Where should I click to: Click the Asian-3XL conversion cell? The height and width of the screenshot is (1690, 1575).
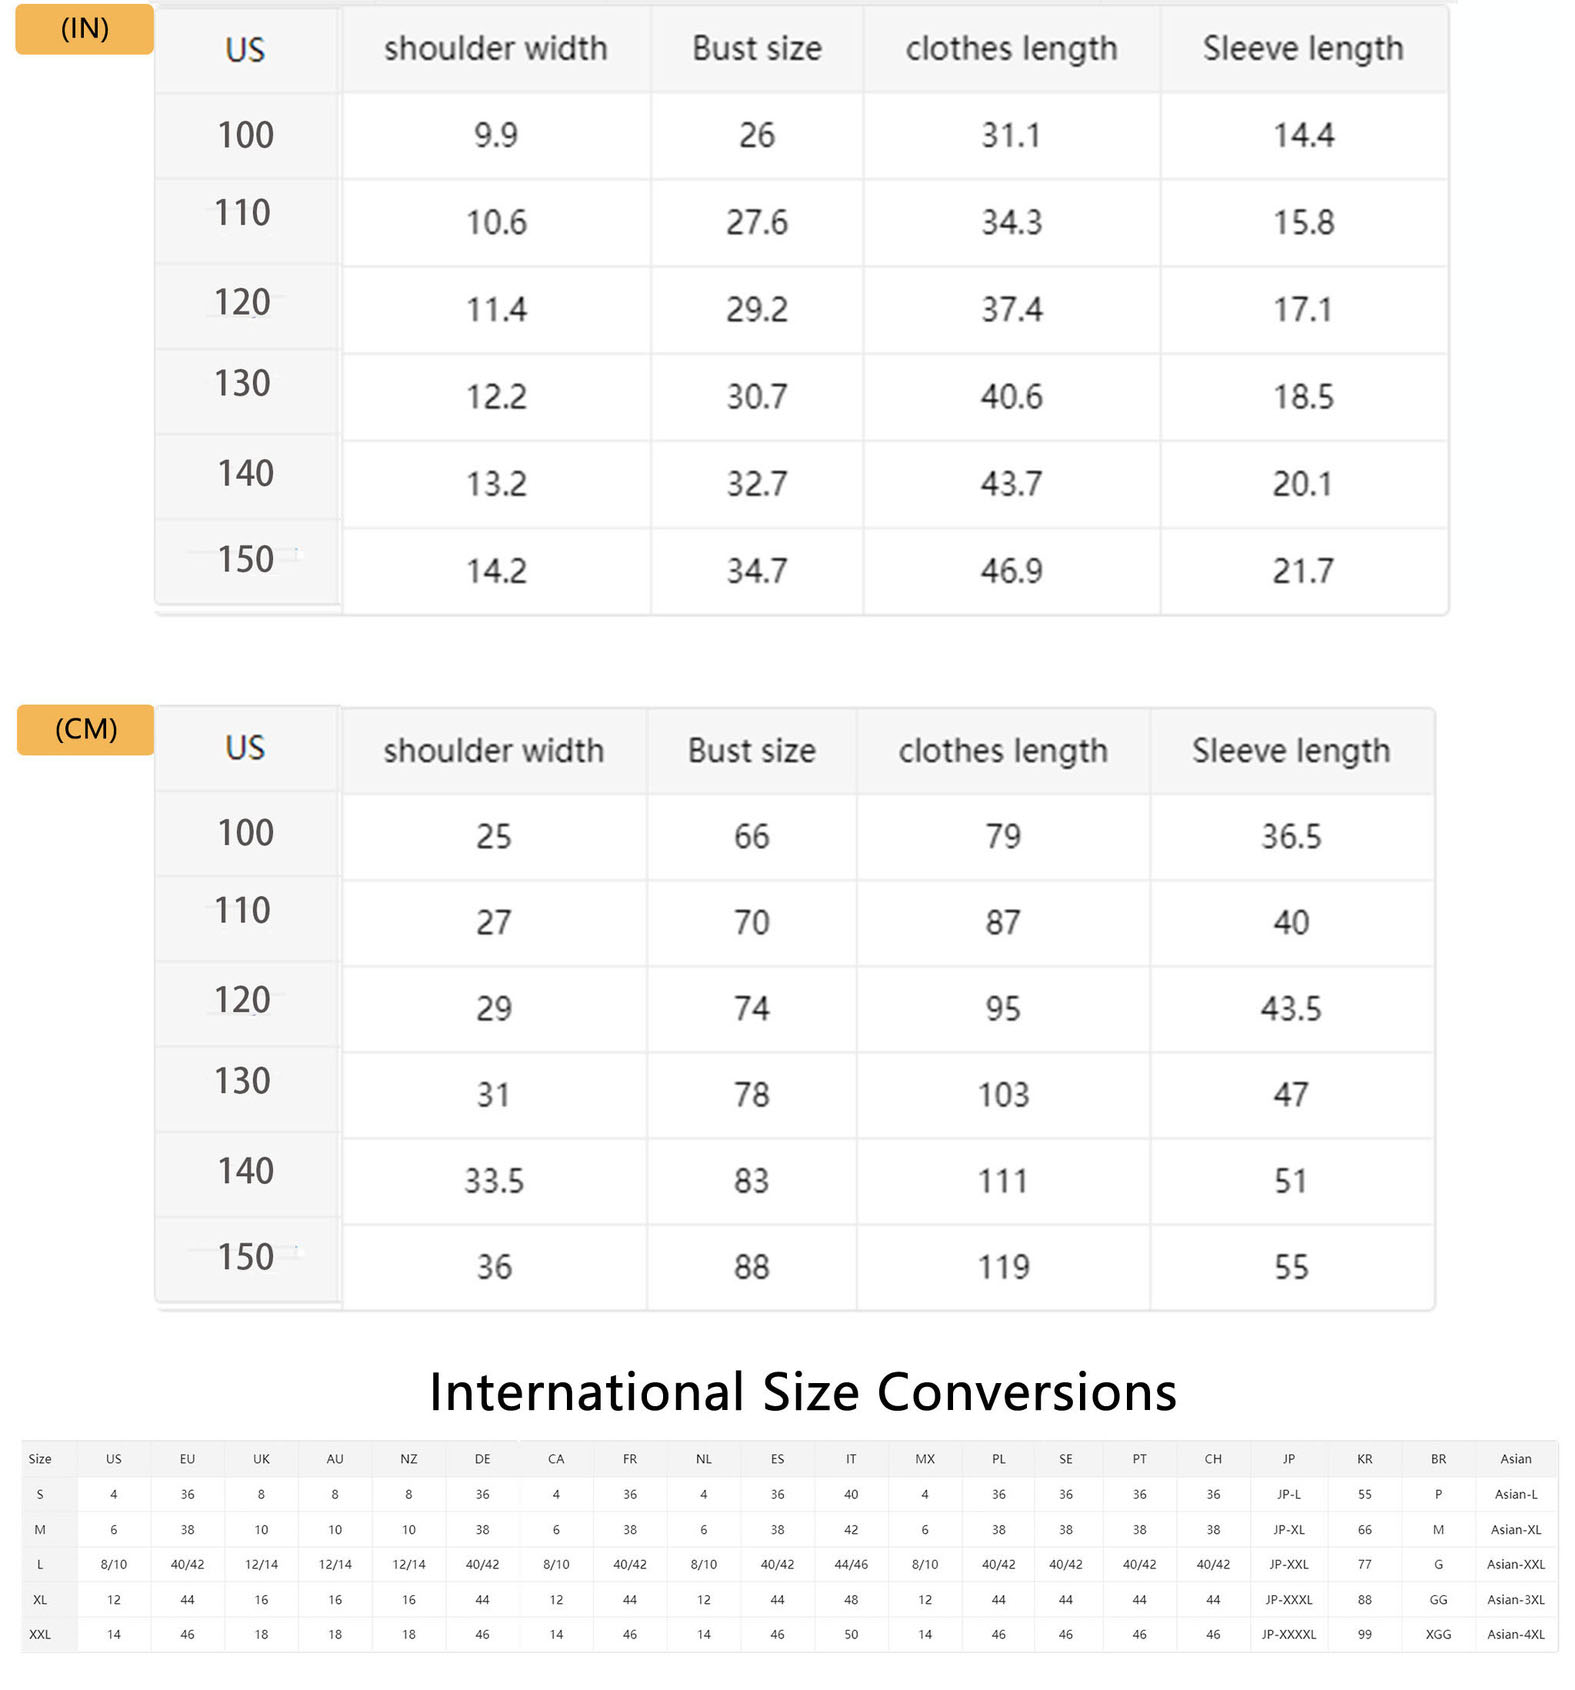click(x=1515, y=1599)
